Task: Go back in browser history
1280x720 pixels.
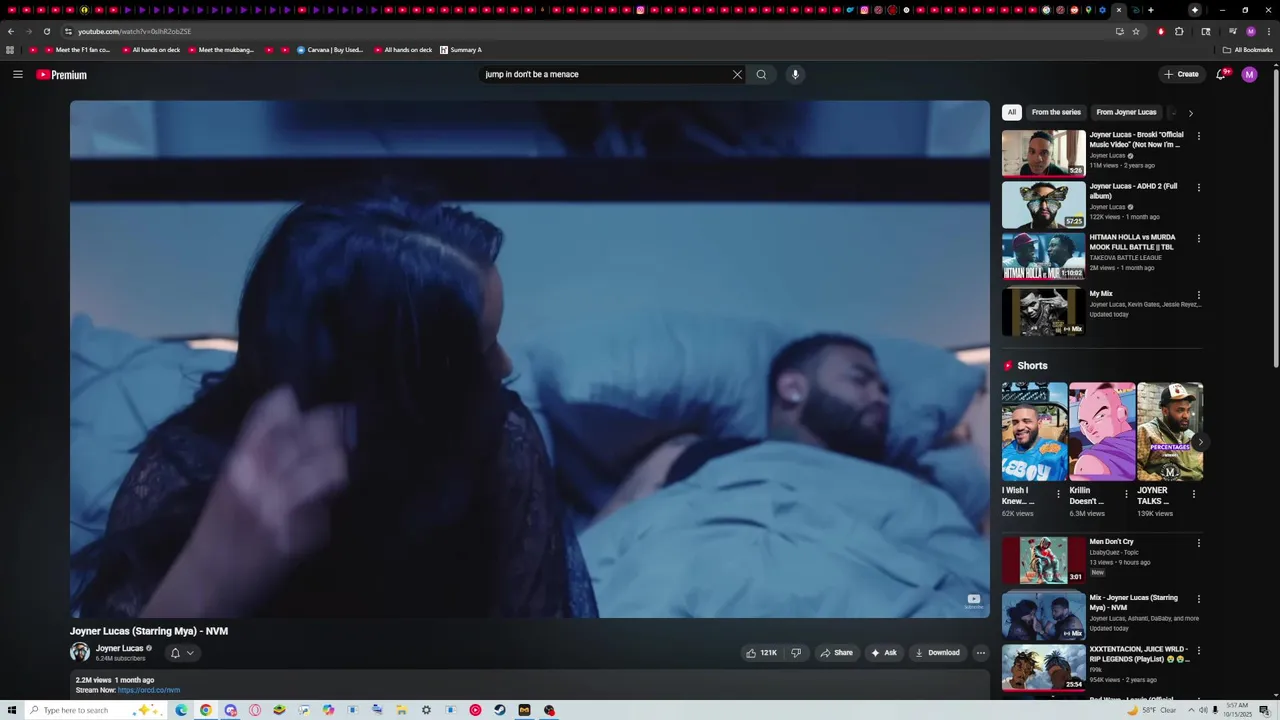Action: [11, 31]
